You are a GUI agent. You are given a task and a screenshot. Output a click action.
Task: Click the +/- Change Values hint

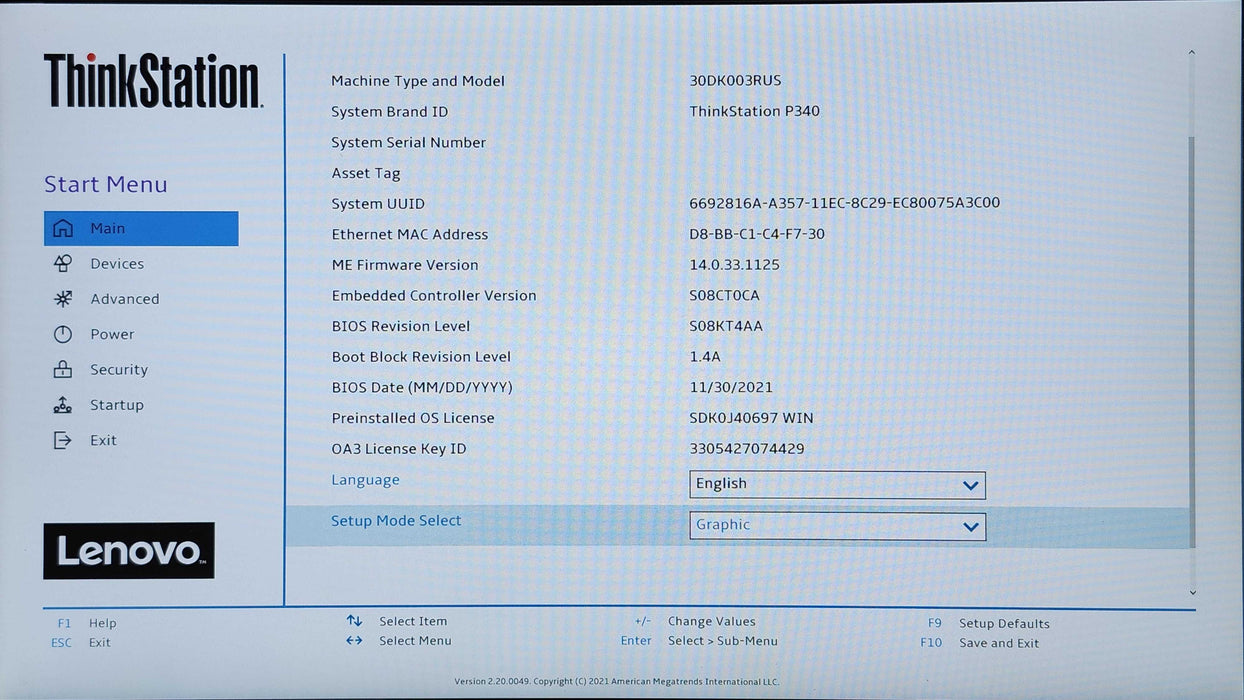[695, 621]
